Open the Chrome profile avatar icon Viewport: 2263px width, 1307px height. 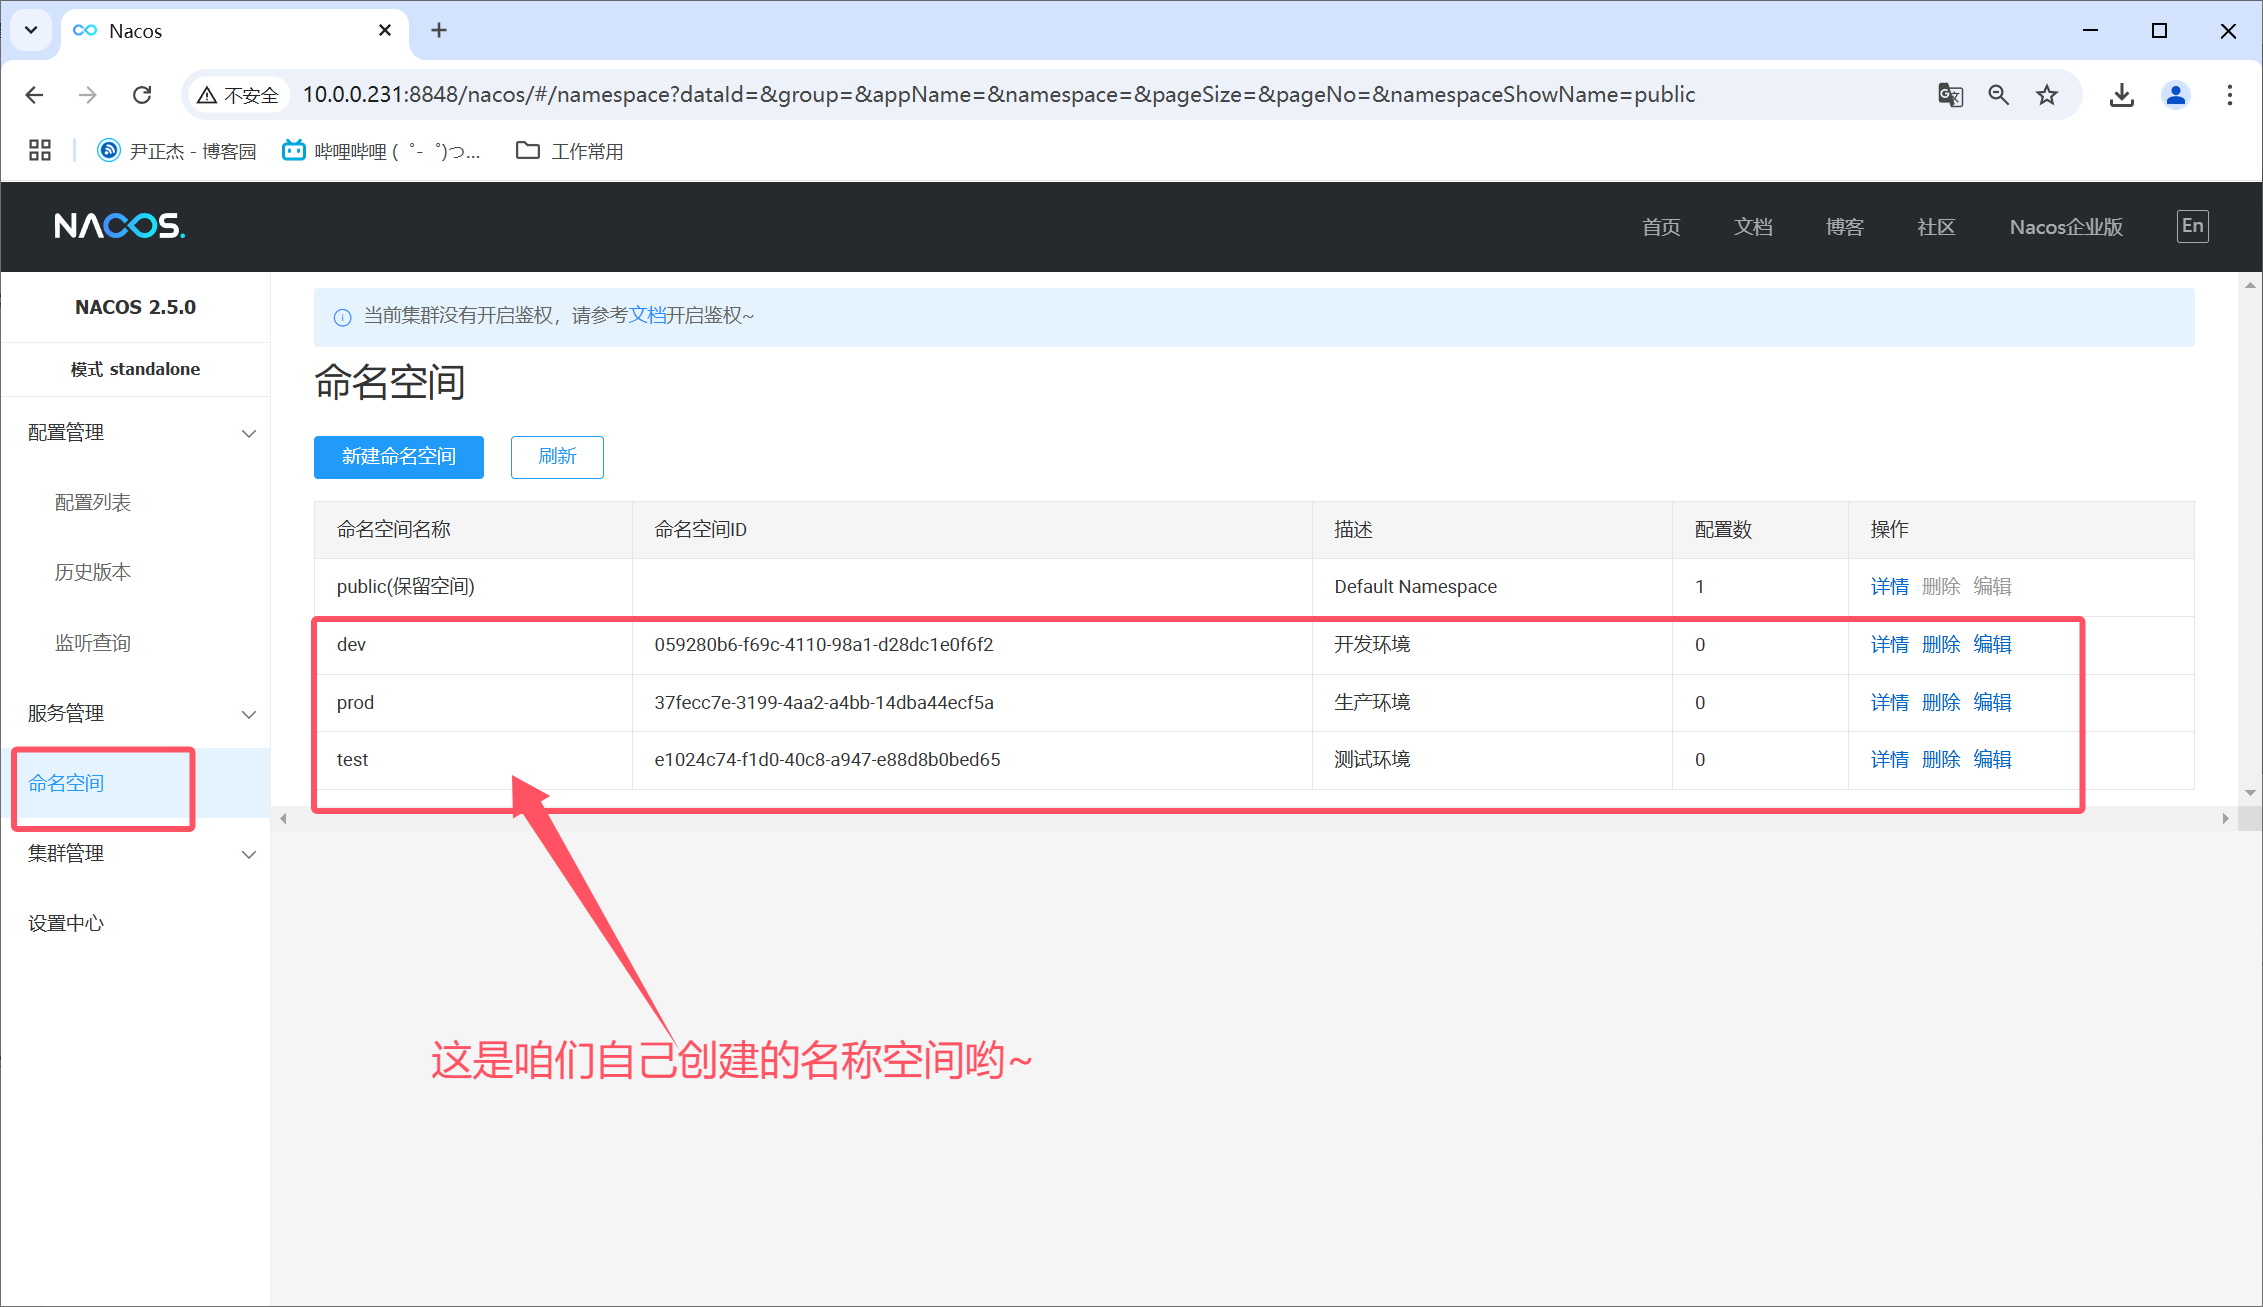point(2175,95)
